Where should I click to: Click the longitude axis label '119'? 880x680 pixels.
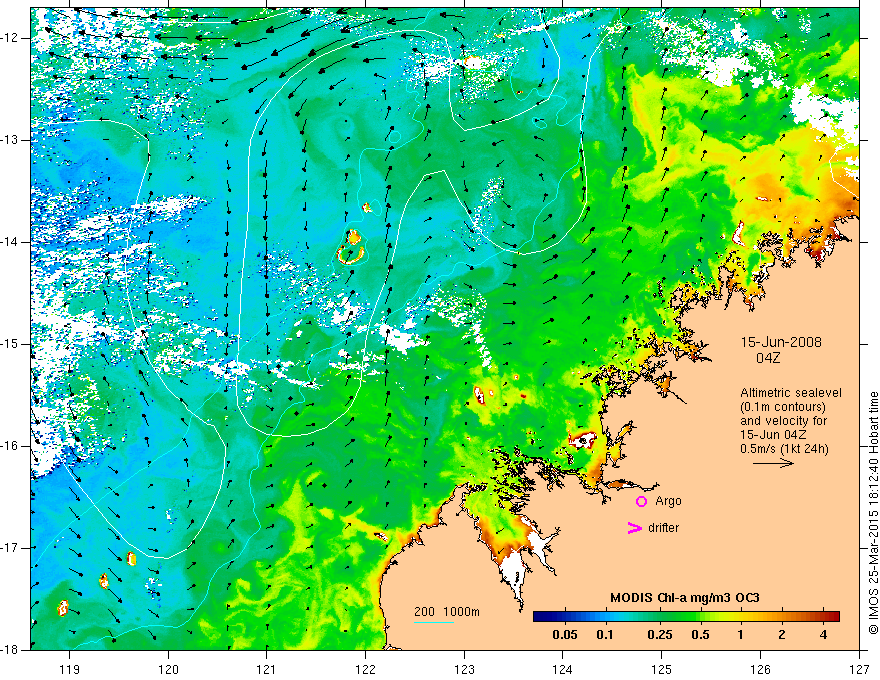click(70, 670)
